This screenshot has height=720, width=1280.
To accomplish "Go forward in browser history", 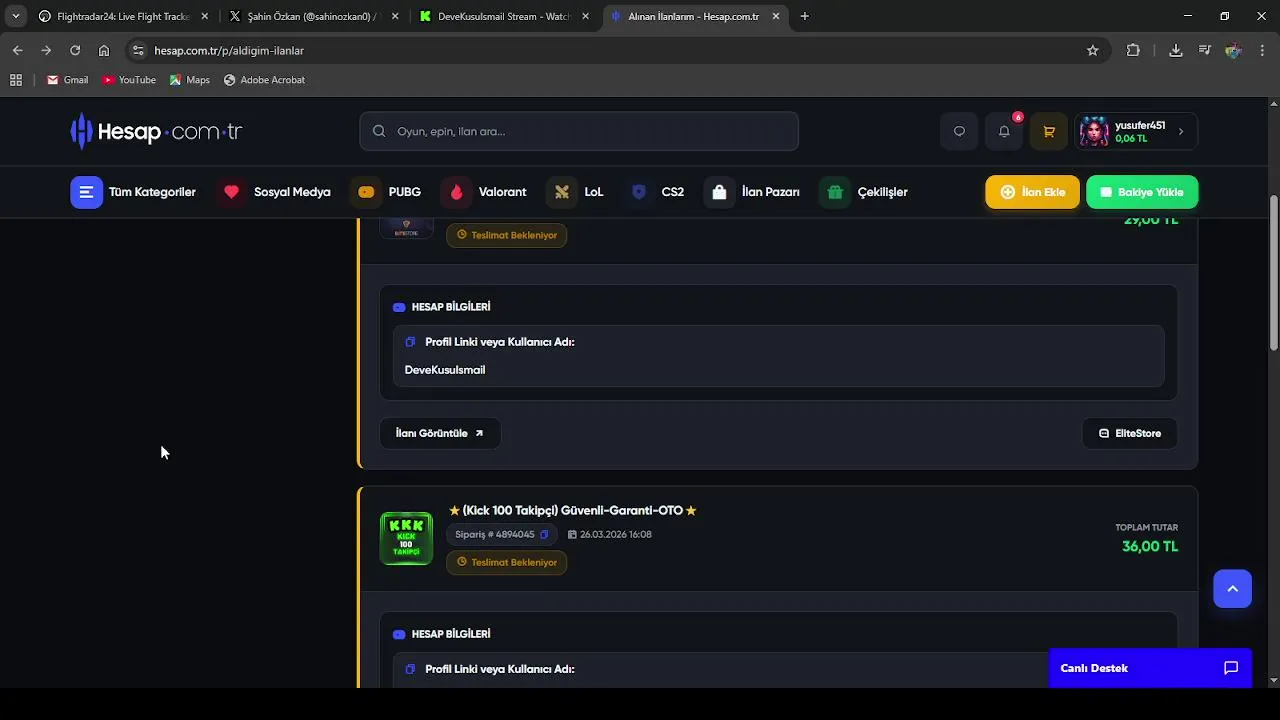I will tap(46, 50).
